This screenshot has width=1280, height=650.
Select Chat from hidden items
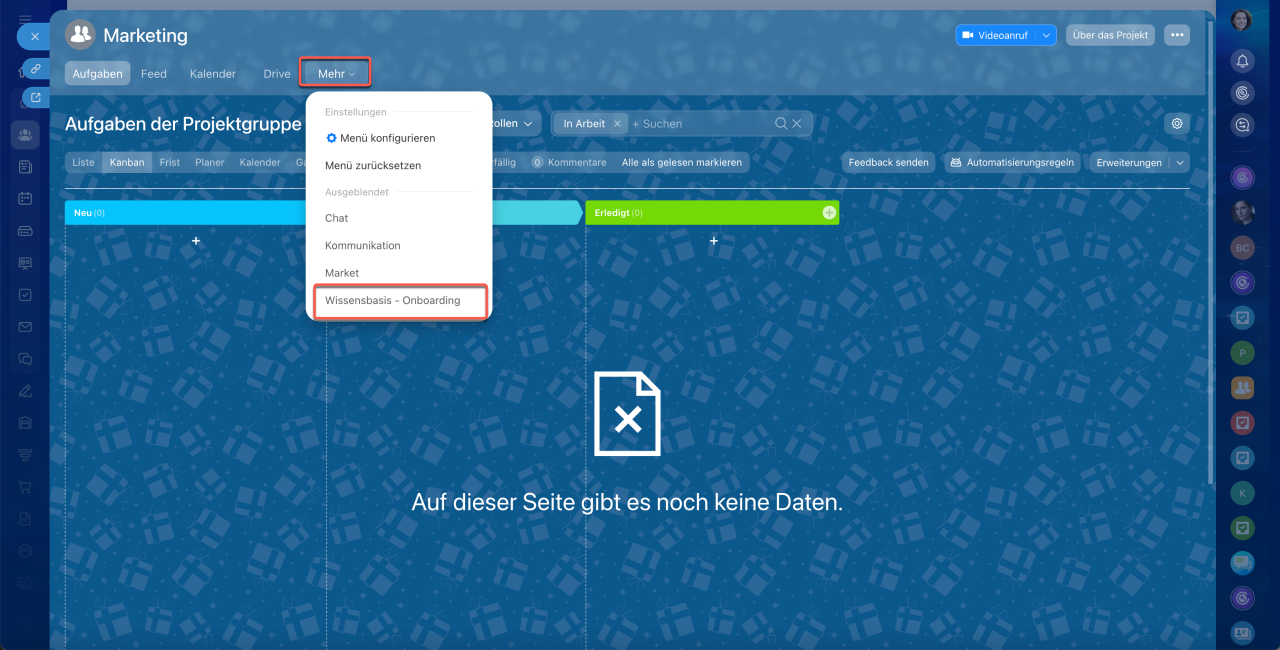click(x=337, y=218)
